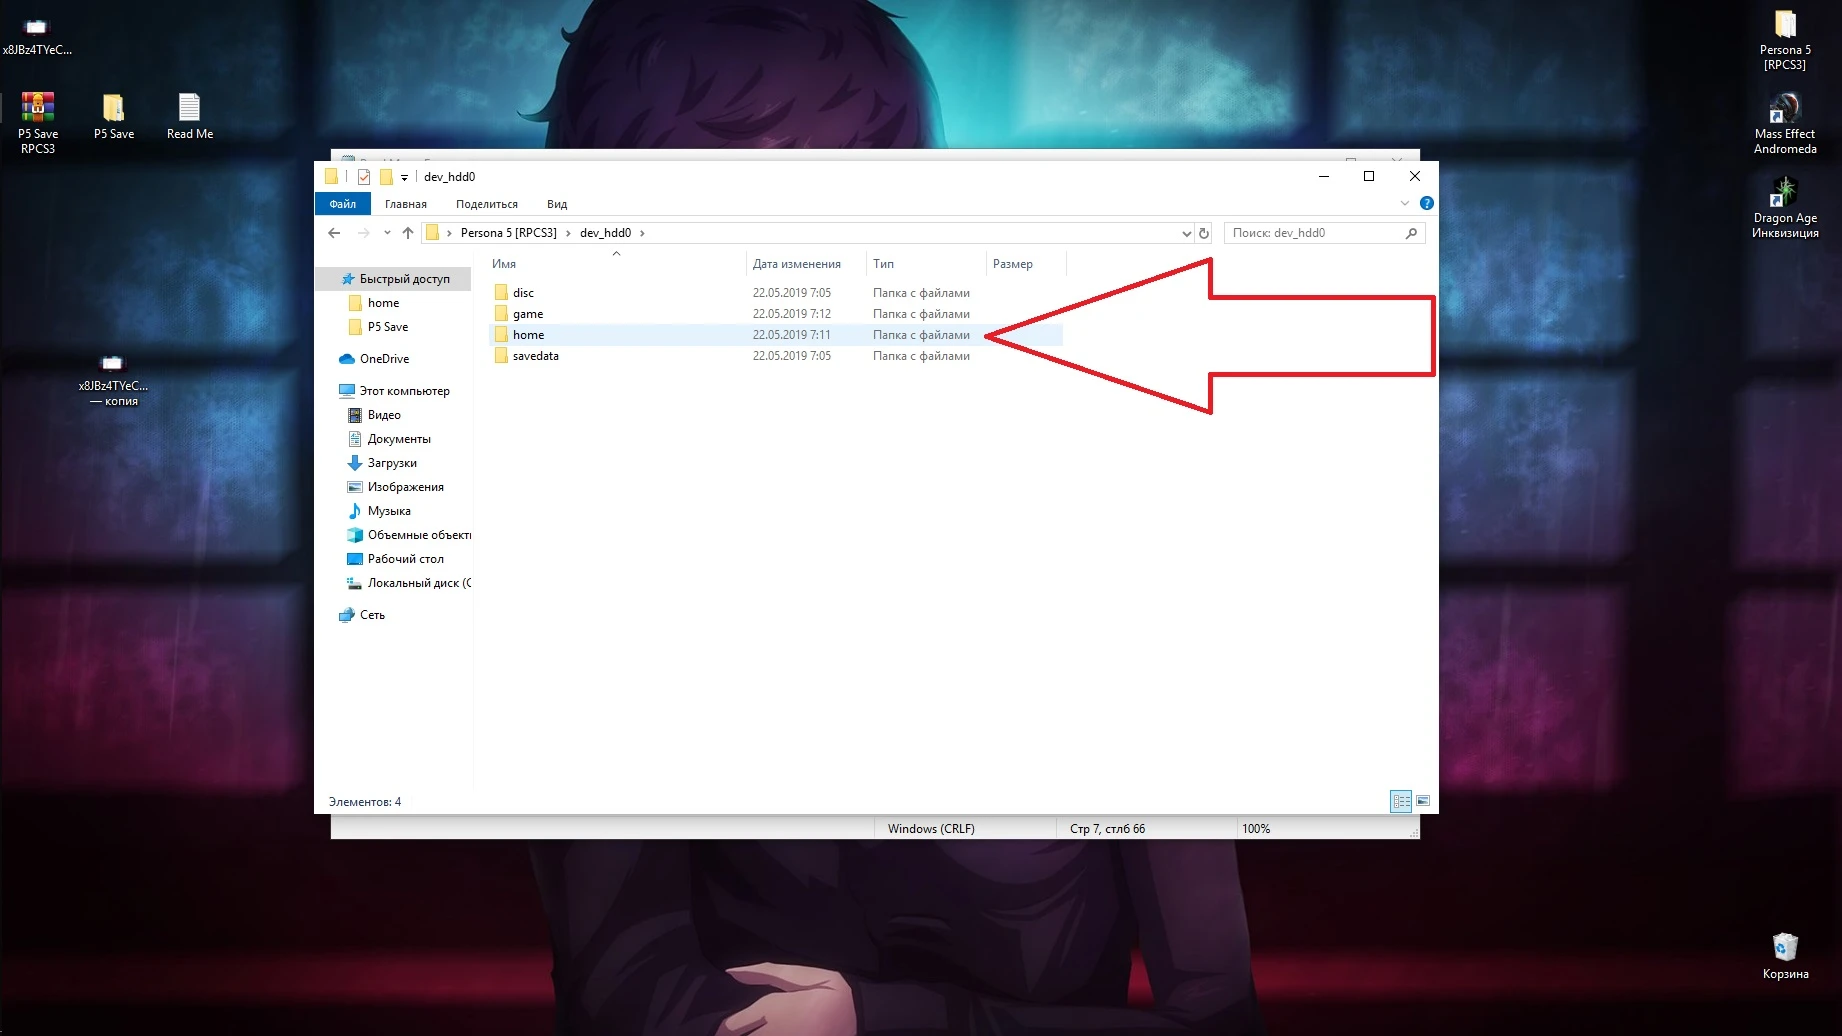Open the address bar history dropdown
This screenshot has height=1036, width=1842.
1186,233
